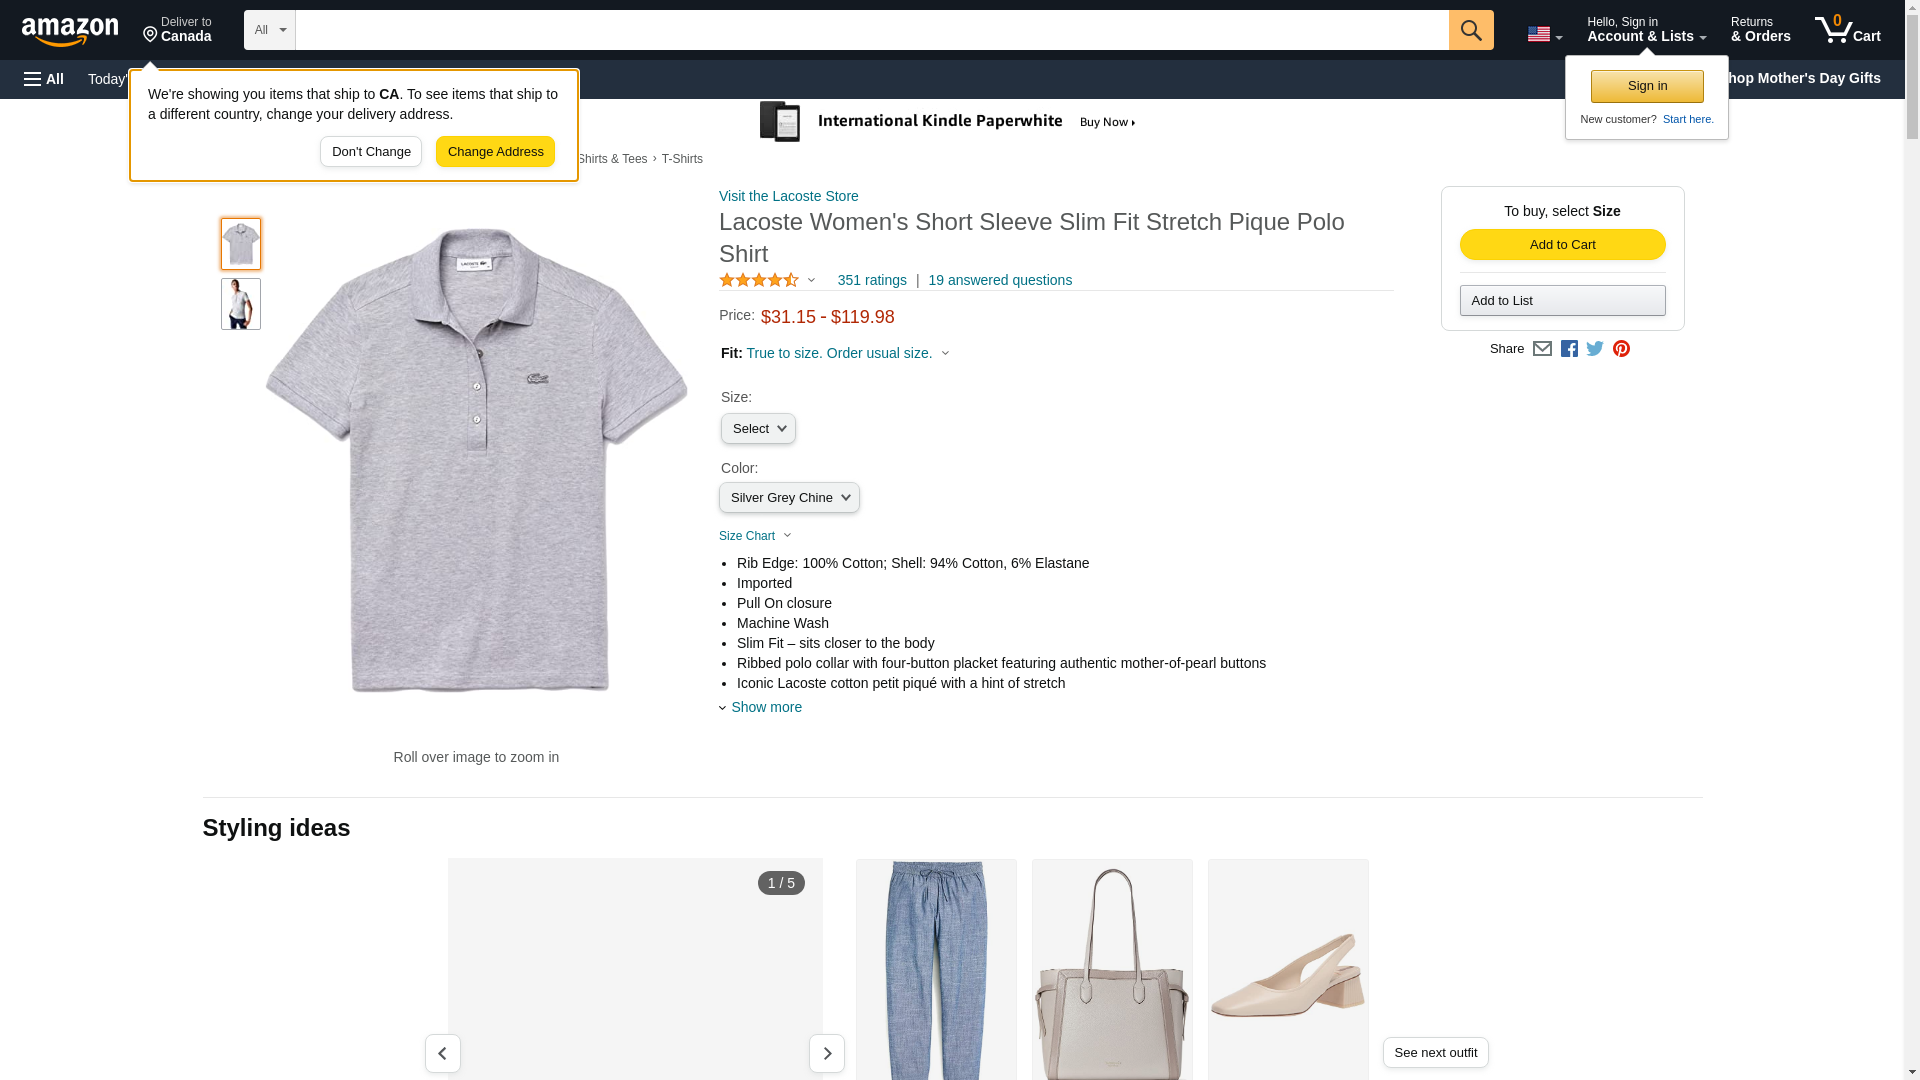This screenshot has height=1080, width=1920.
Task: Open the shopping cart icon
Action: [1848, 30]
